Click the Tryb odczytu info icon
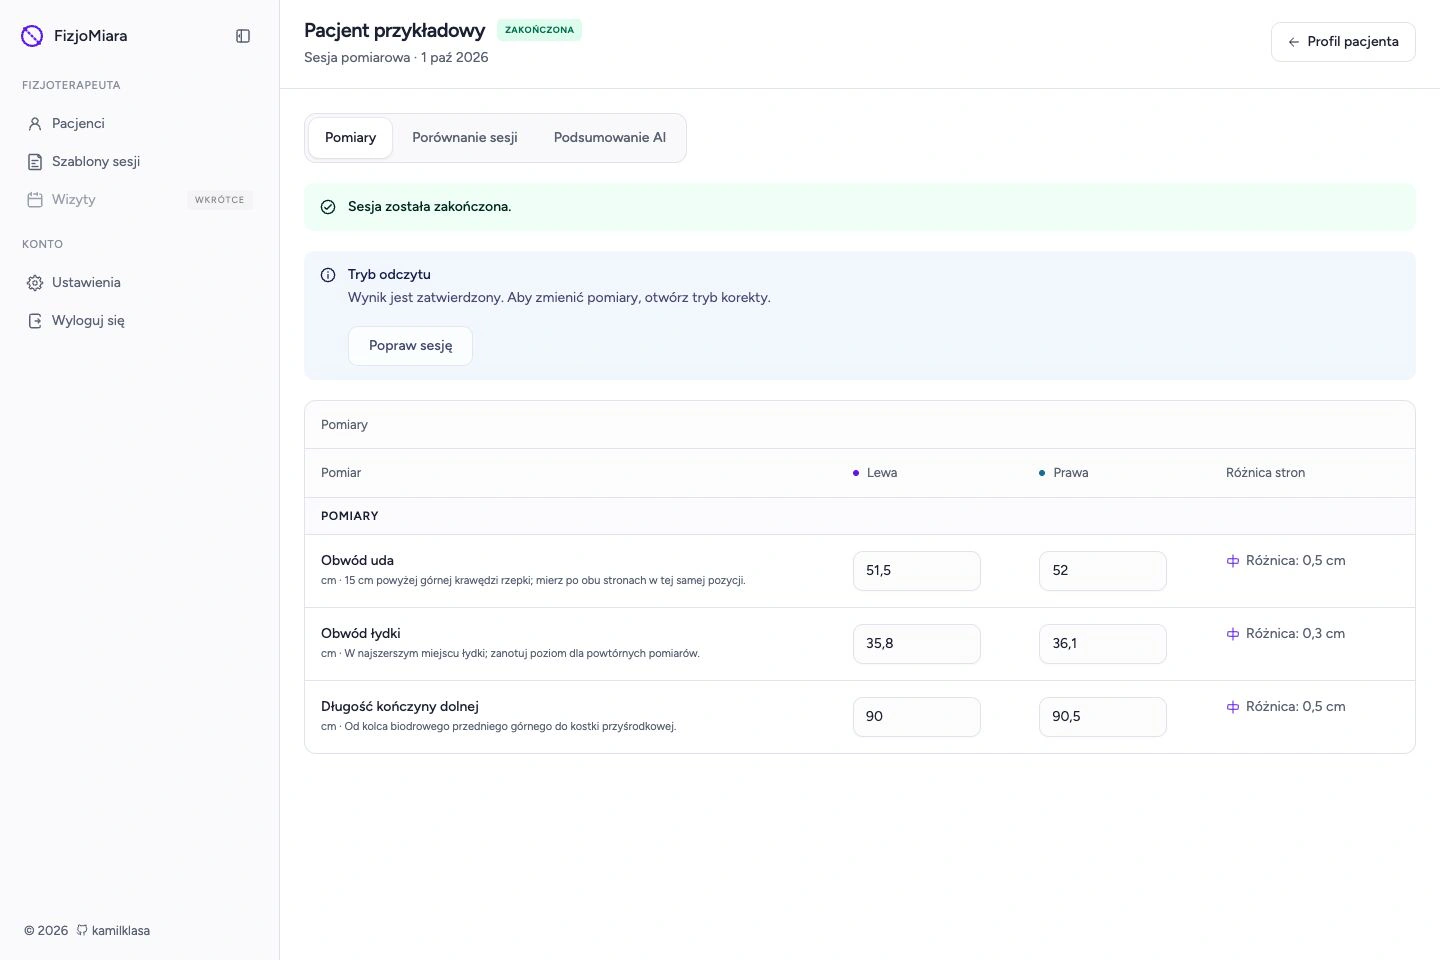This screenshot has width=1440, height=960. tap(328, 275)
